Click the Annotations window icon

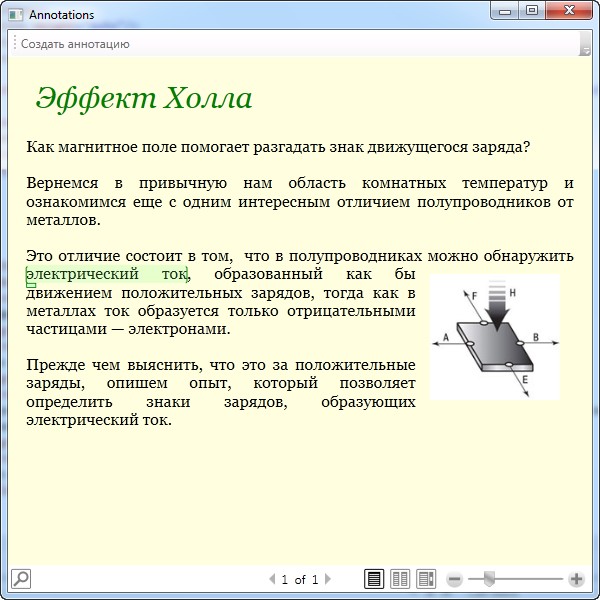[16, 15]
